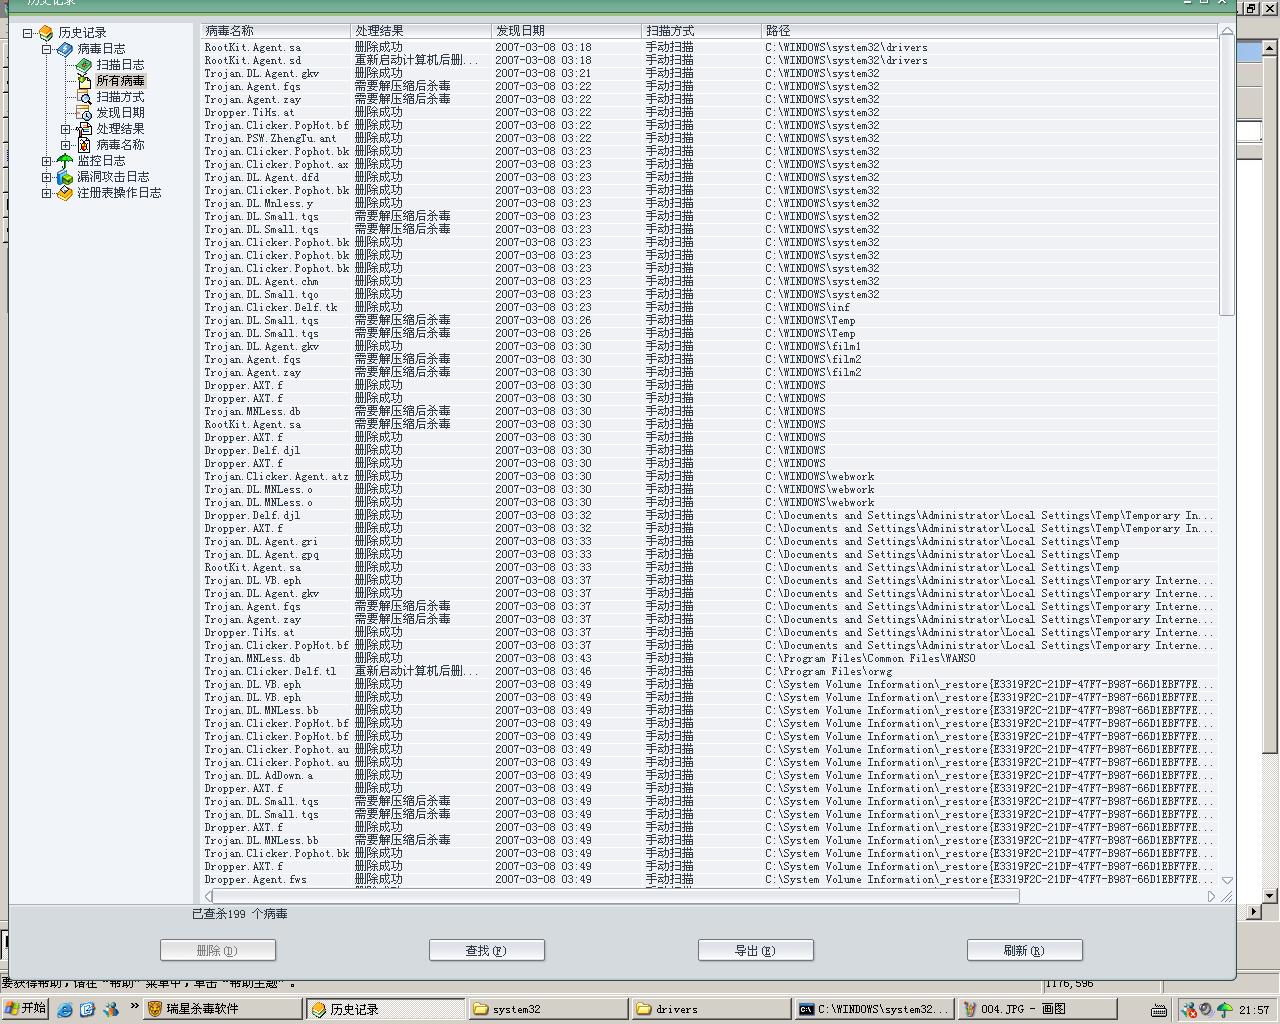Launch Internet Explorer from quick launch
Image resolution: width=1280 pixels, height=1024 pixels.
(65, 1009)
